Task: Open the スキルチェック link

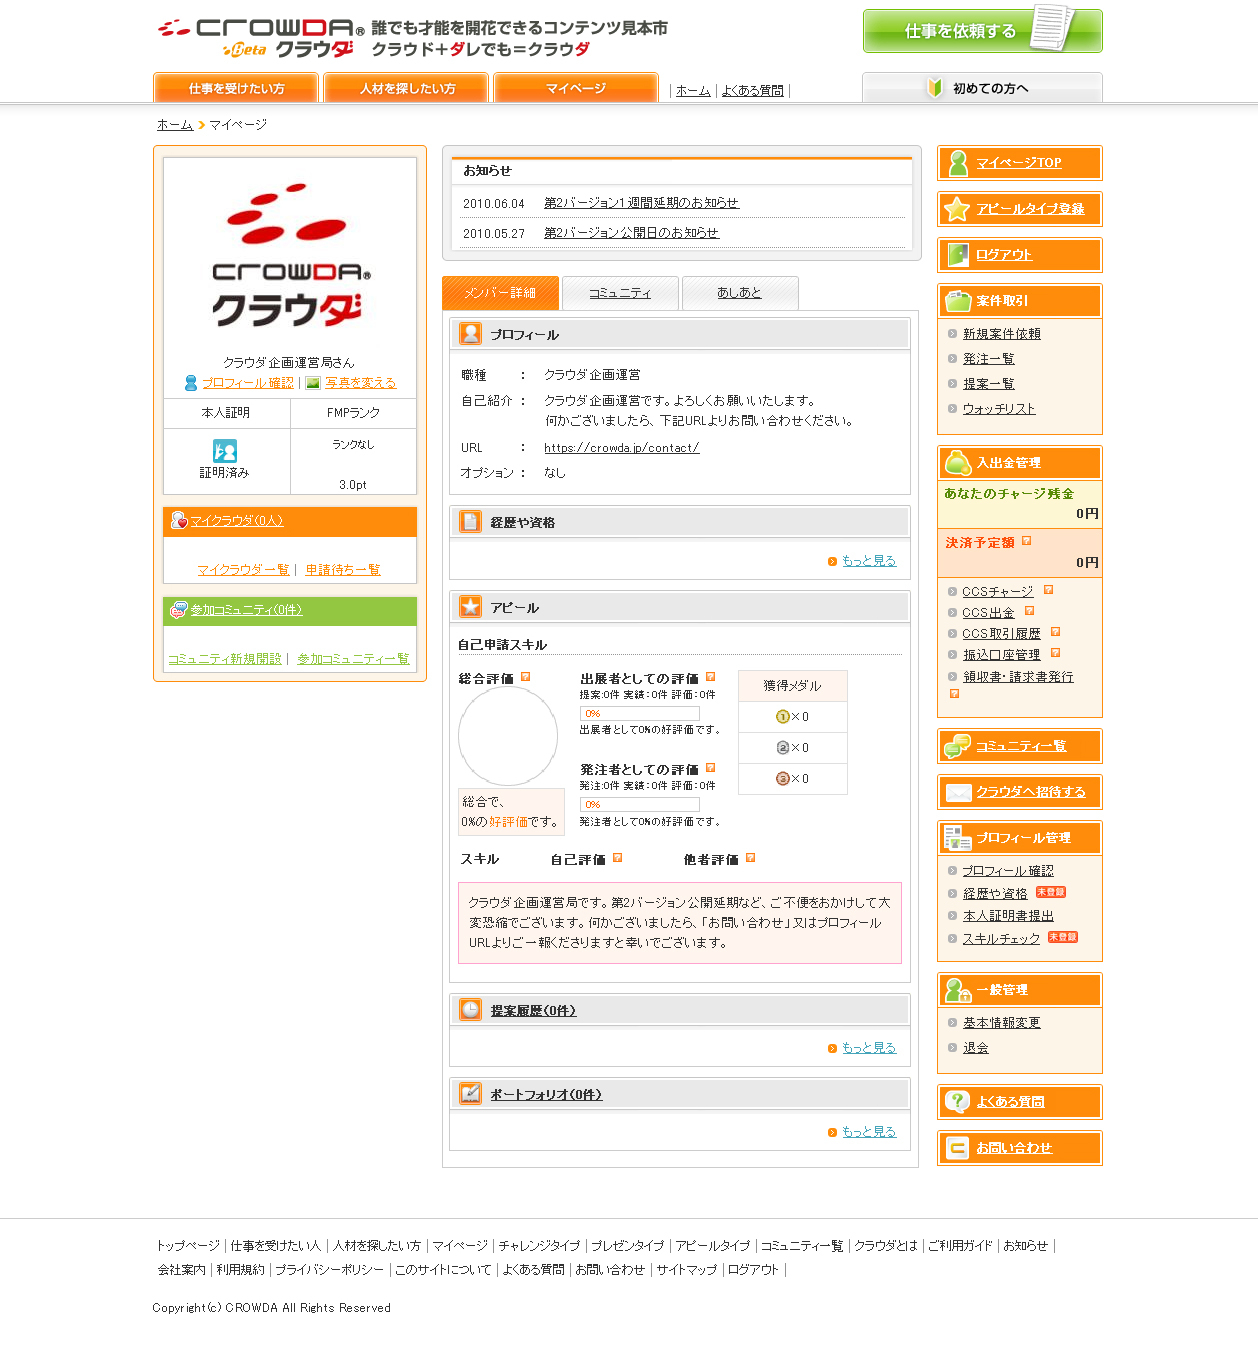Action: click(x=1001, y=939)
